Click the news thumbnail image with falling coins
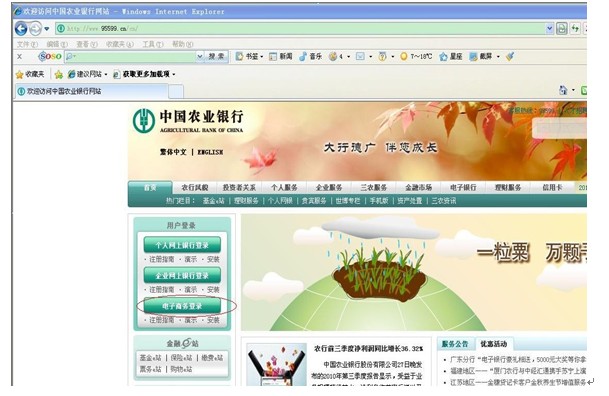This screenshot has width=609, height=396. (277, 364)
